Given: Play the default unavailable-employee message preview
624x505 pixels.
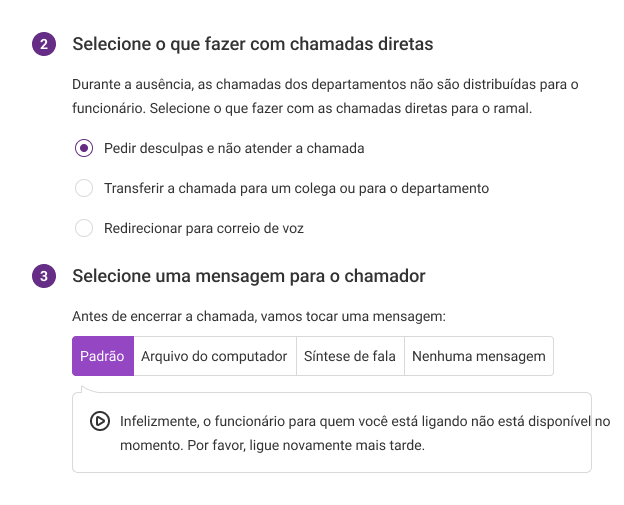Looking at the screenshot, I should coord(99,421).
